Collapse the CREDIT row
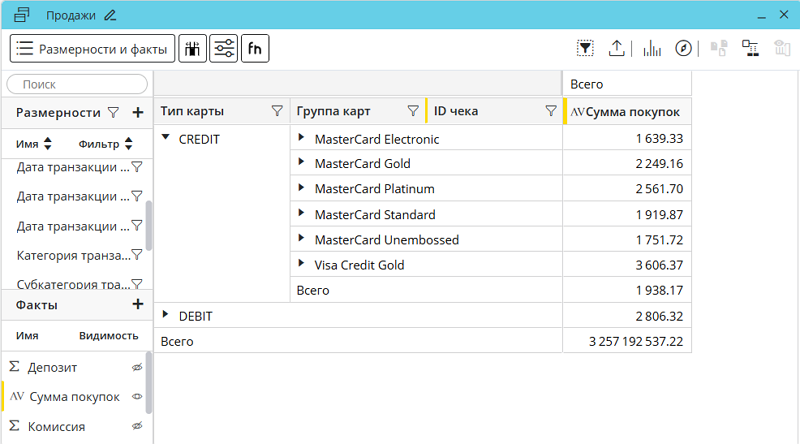The width and height of the screenshot is (800, 444). tap(166, 138)
